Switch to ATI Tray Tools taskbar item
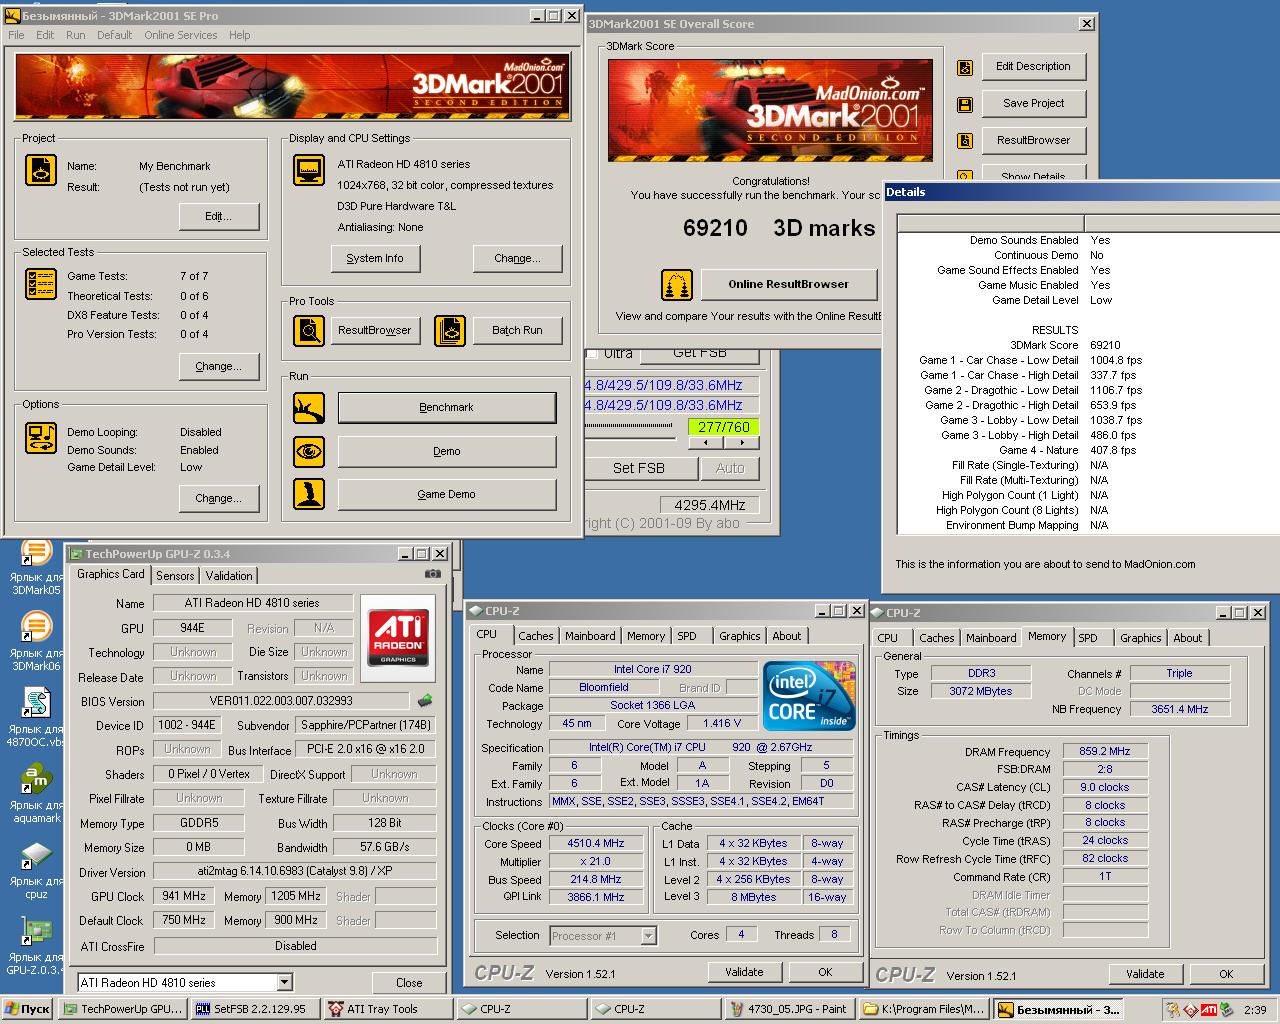 [x=388, y=1009]
